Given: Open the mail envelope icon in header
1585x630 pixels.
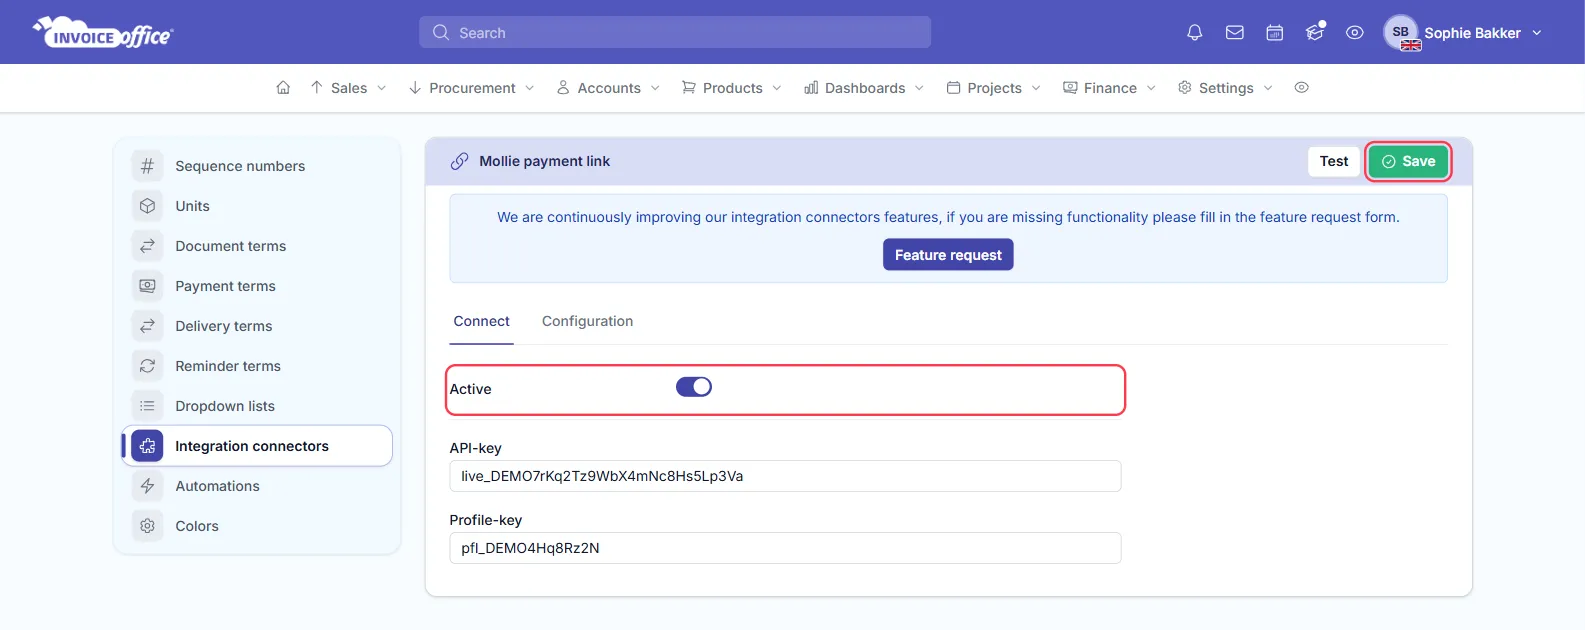Looking at the screenshot, I should point(1235,33).
